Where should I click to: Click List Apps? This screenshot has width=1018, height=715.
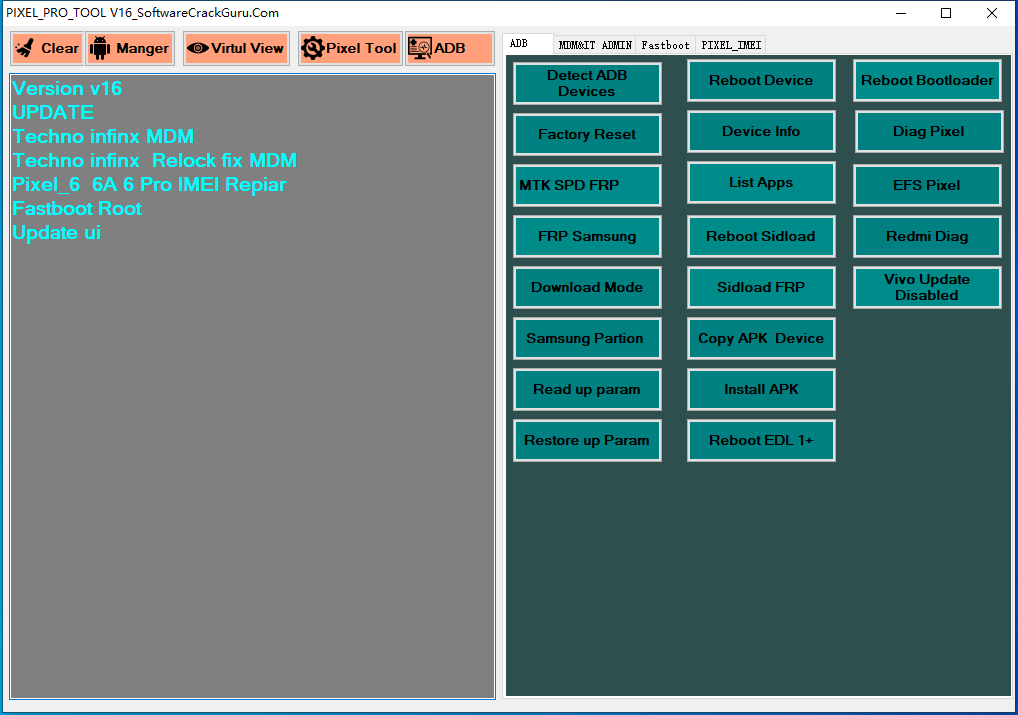coord(761,182)
